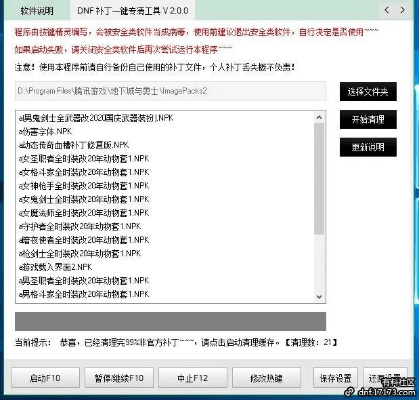Click the 修改热键 button
419x400 pixels.
click(266, 378)
